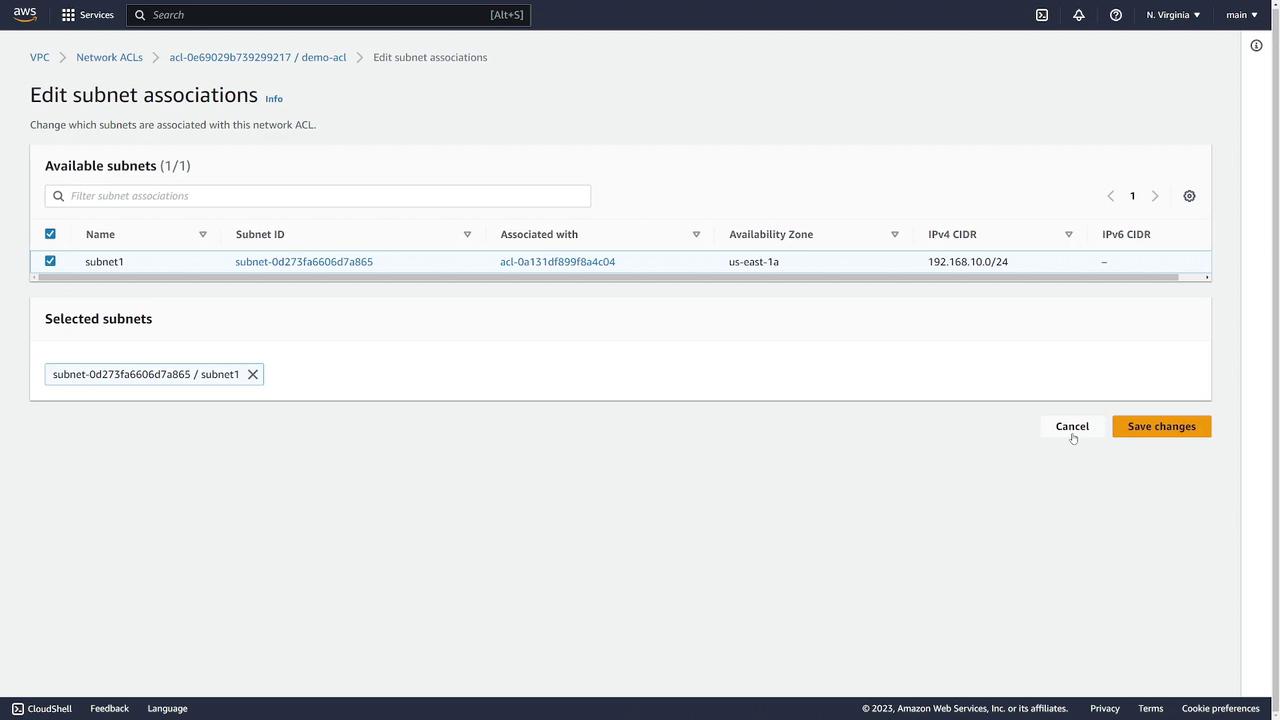Open Cookie preferences footer link
The width and height of the screenshot is (1280, 720).
[x=1220, y=708]
